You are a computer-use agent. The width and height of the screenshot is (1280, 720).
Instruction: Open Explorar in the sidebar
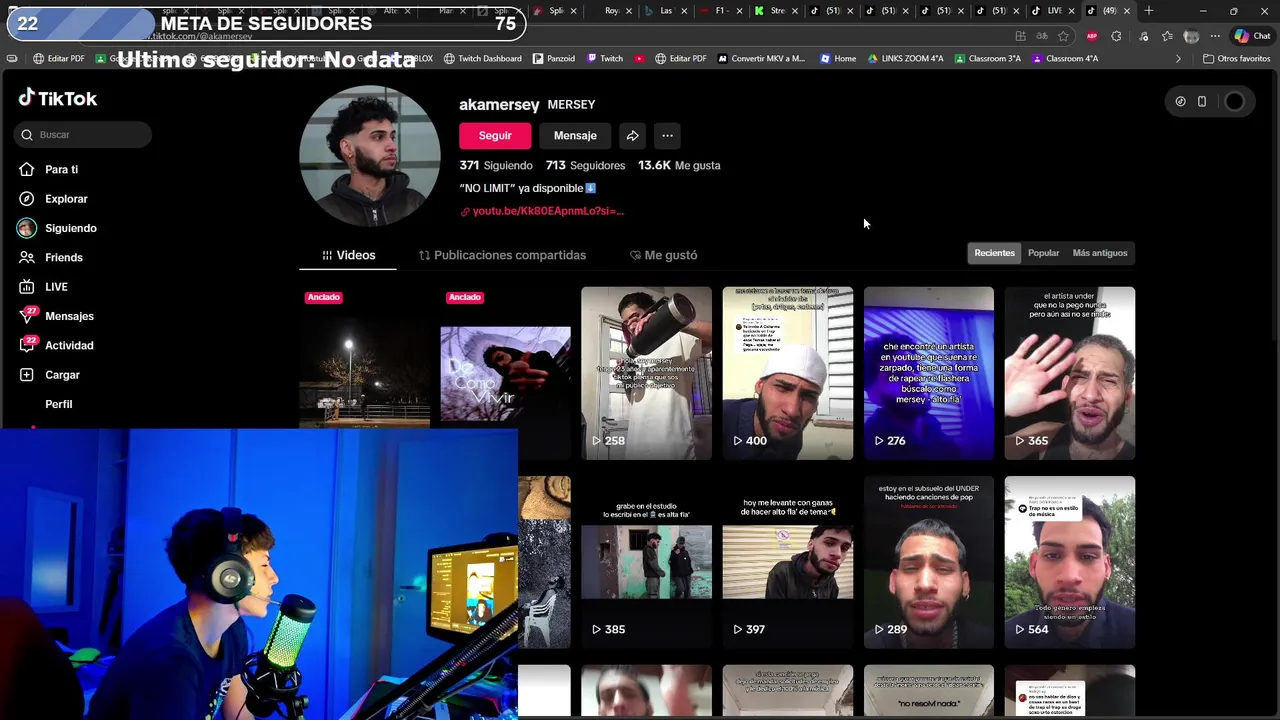click(53, 199)
